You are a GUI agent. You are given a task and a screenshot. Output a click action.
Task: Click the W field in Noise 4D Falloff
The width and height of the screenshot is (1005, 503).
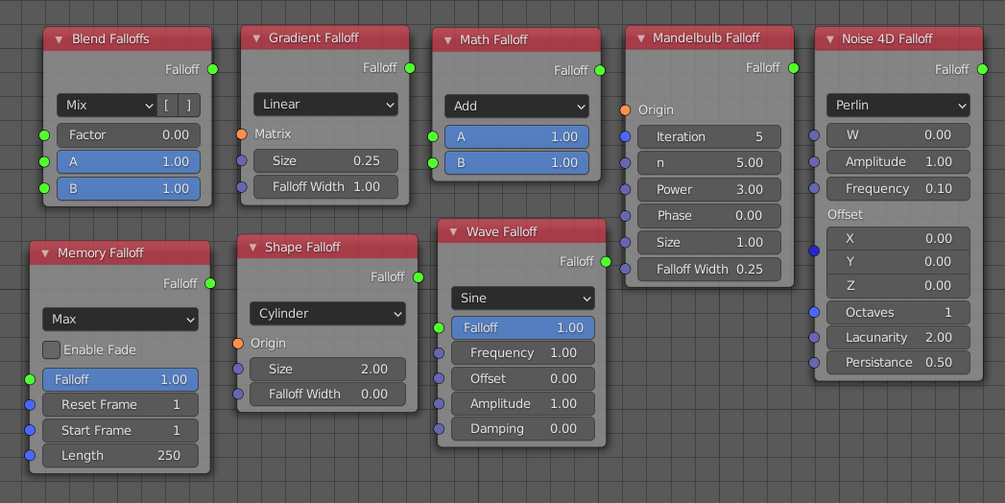tap(898, 135)
